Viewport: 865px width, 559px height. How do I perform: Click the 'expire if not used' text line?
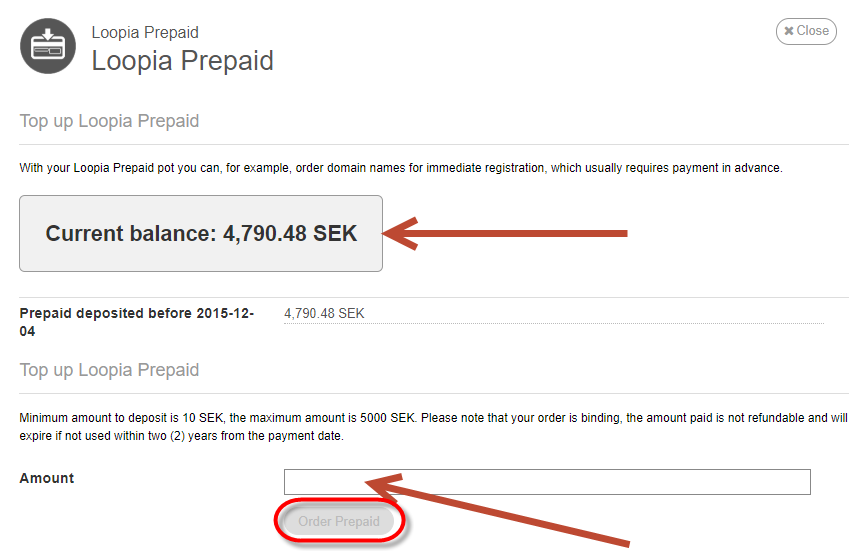coord(181,436)
